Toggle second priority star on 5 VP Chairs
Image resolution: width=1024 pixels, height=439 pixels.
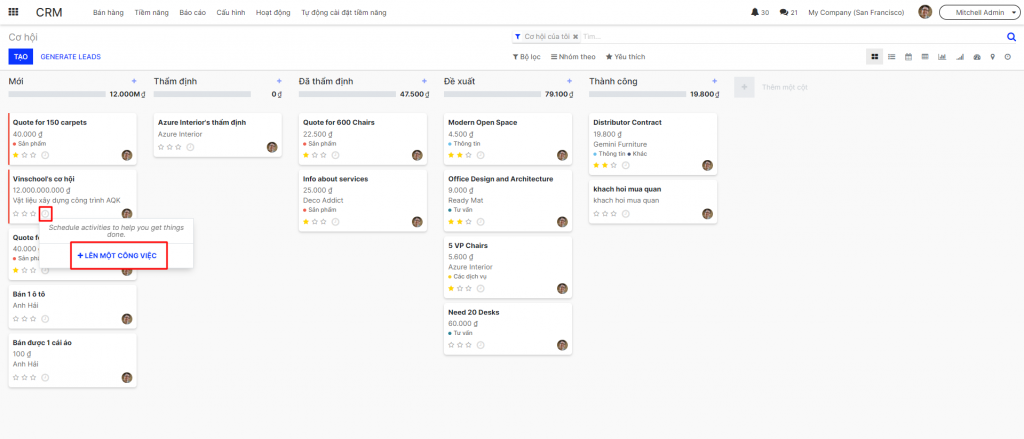pyautogui.click(x=460, y=288)
